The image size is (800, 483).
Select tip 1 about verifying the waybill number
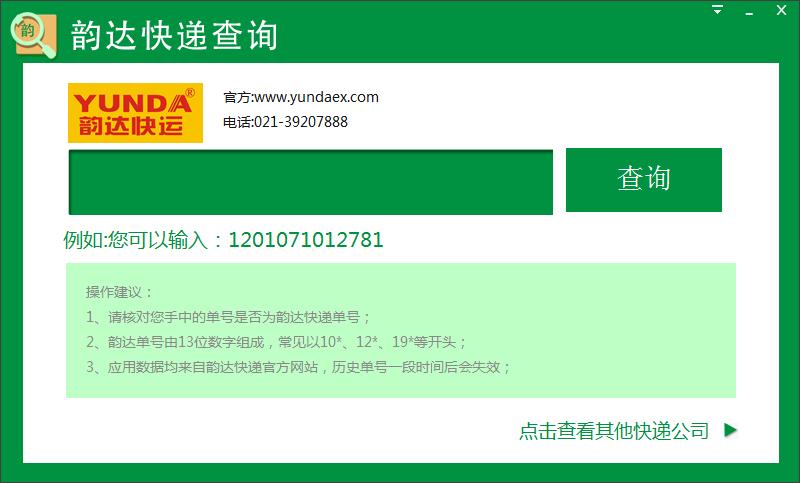(x=228, y=317)
